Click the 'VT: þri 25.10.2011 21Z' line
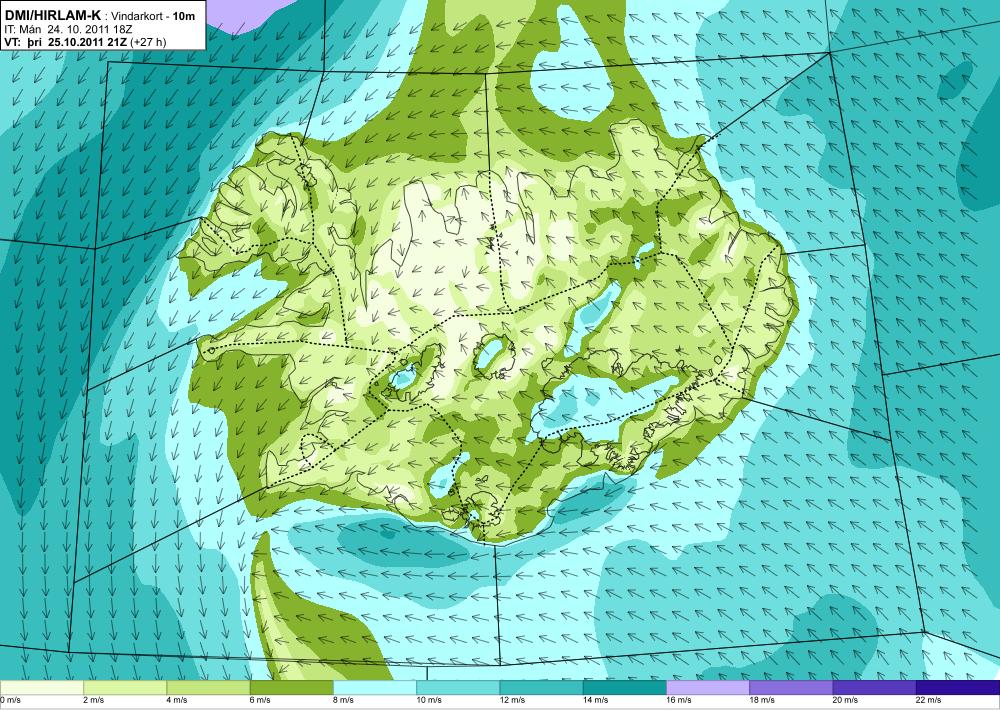The width and height of the screenshot is (1000, 710). click(x=66, y=42)
